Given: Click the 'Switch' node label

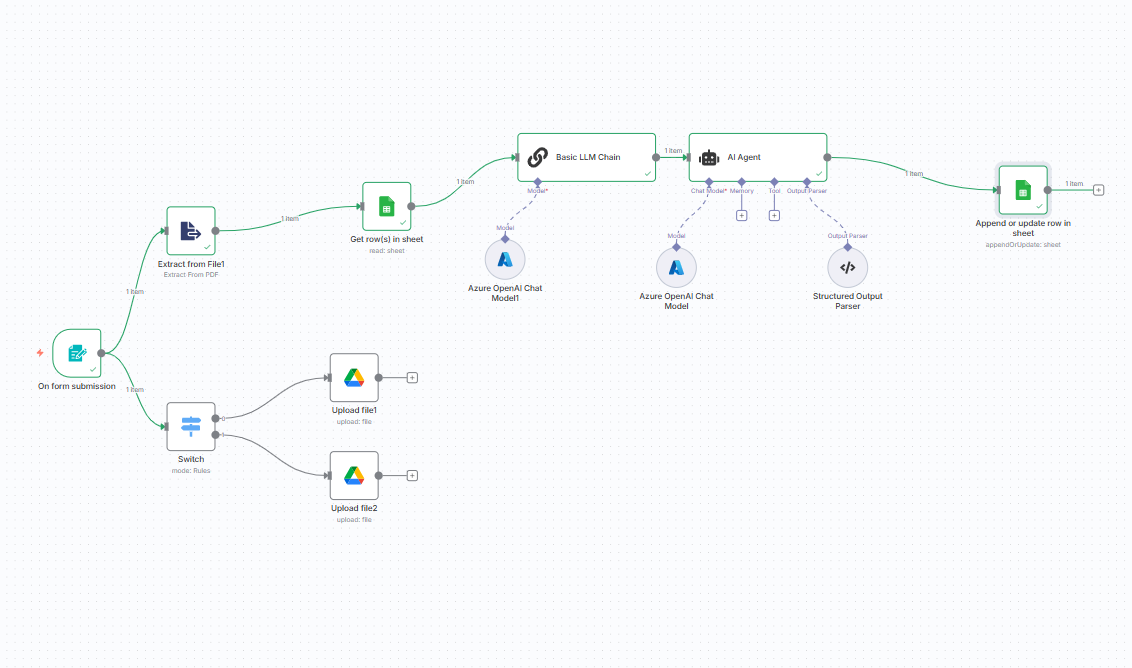Looking at the screenshot, I should (191, 459).
